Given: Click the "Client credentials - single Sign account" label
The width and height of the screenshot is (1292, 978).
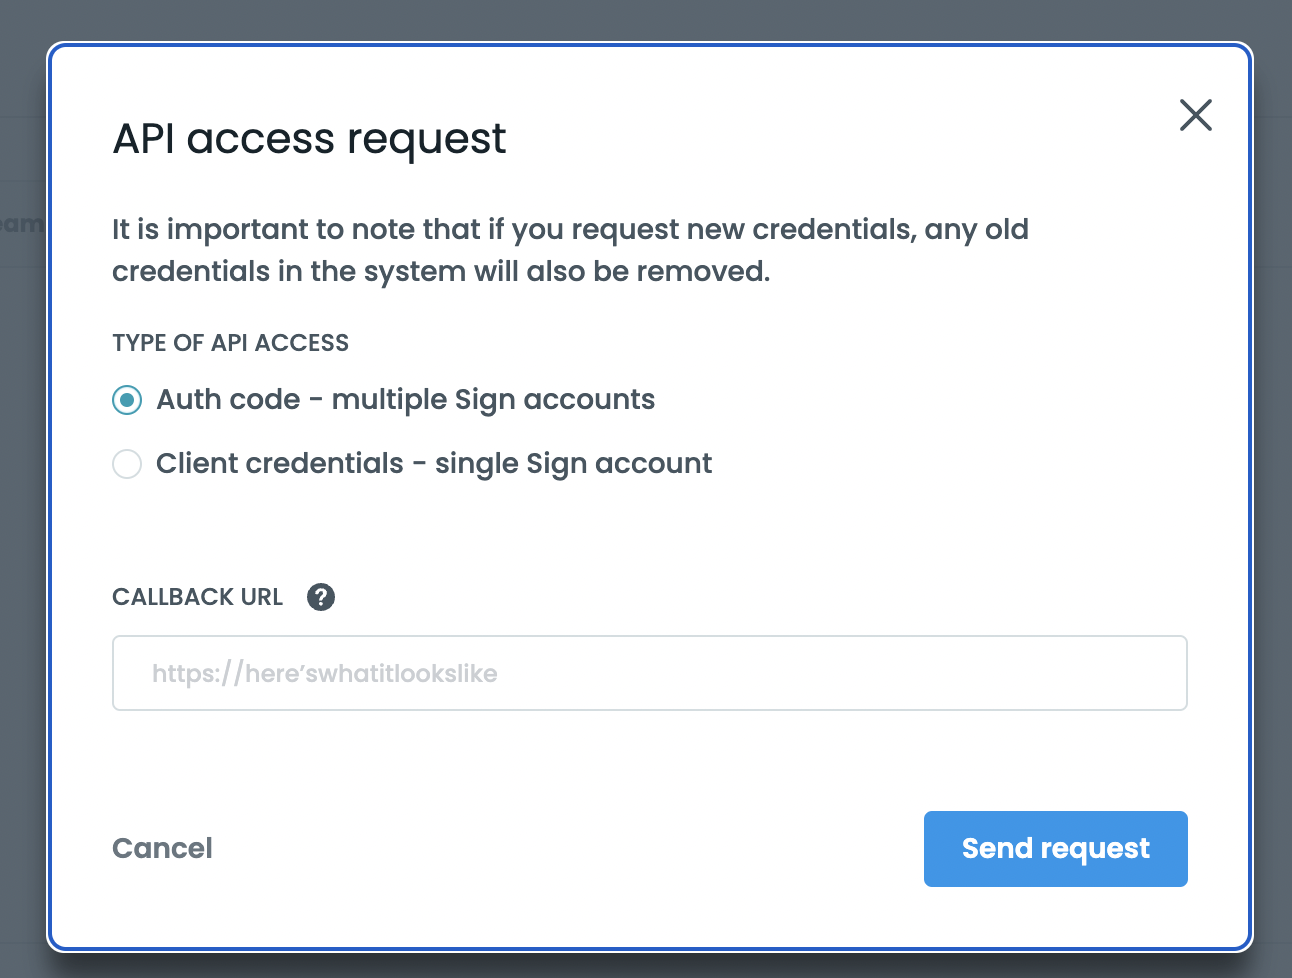Looking at the screenshot, I should pos(433,464).
